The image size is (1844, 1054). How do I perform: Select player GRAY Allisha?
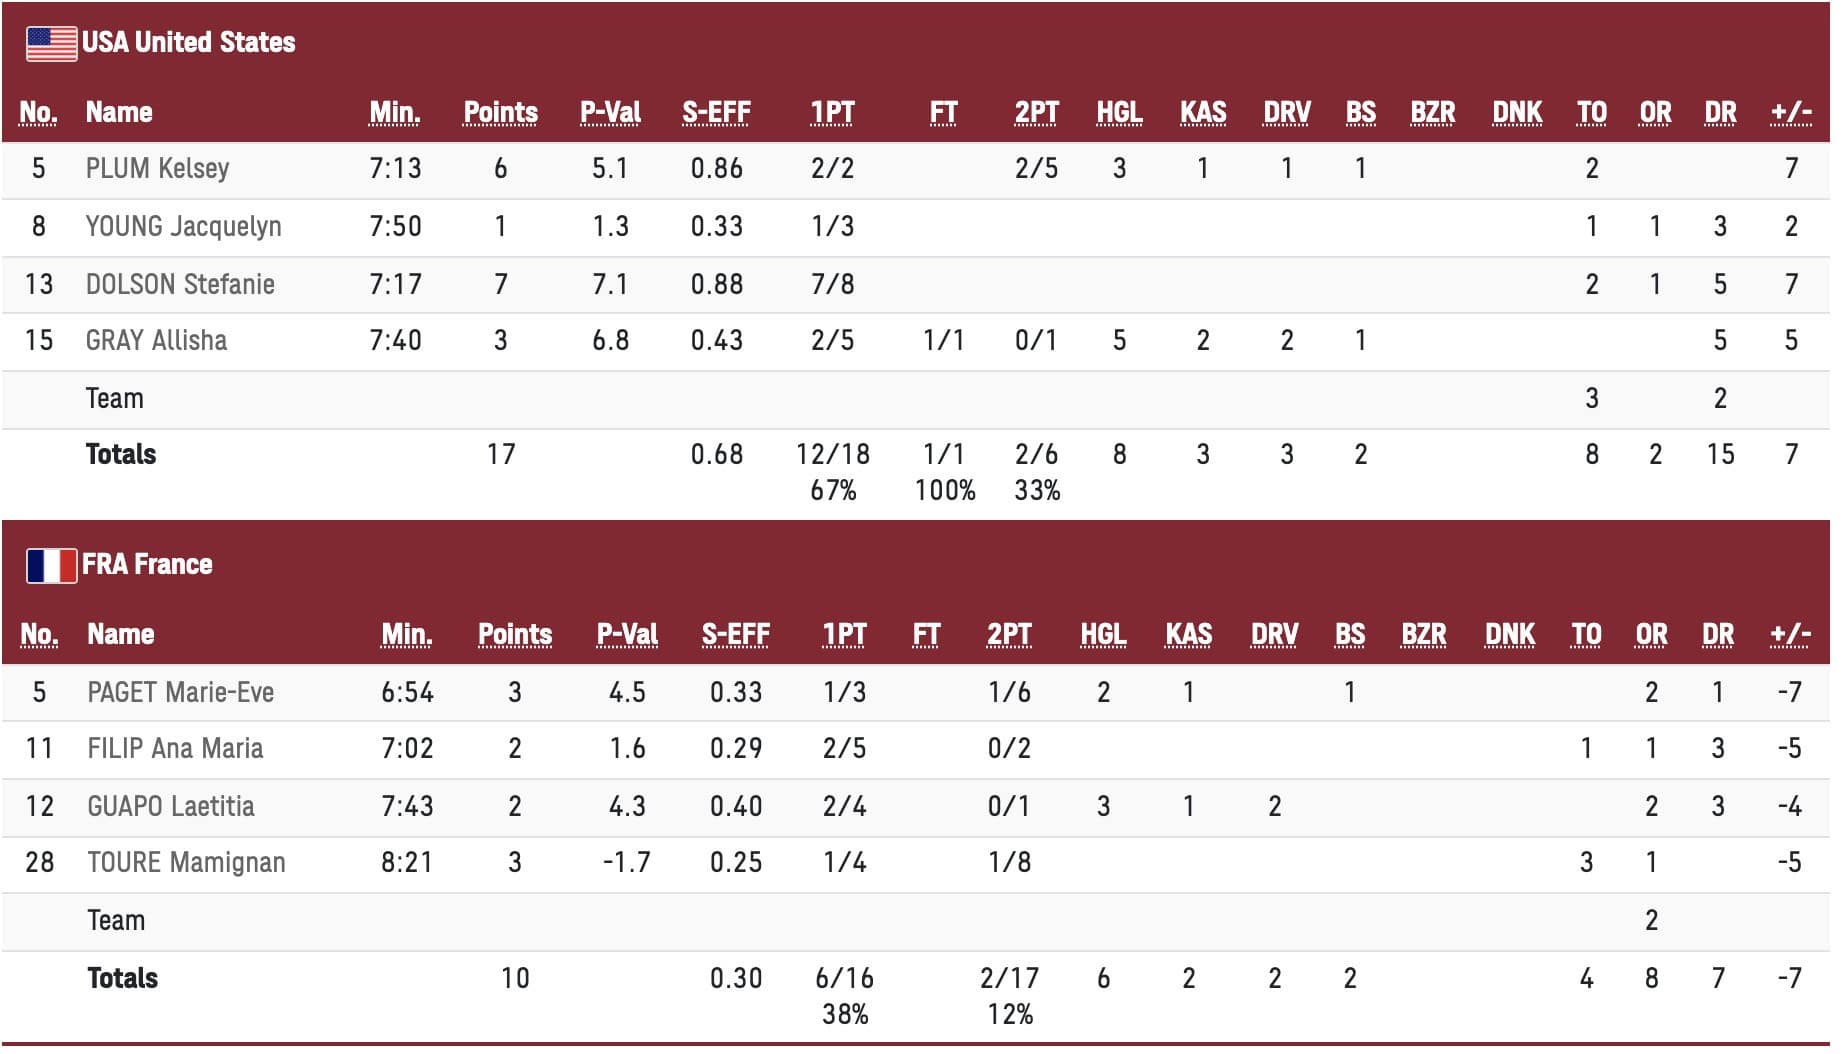click(x=156, y=341)
